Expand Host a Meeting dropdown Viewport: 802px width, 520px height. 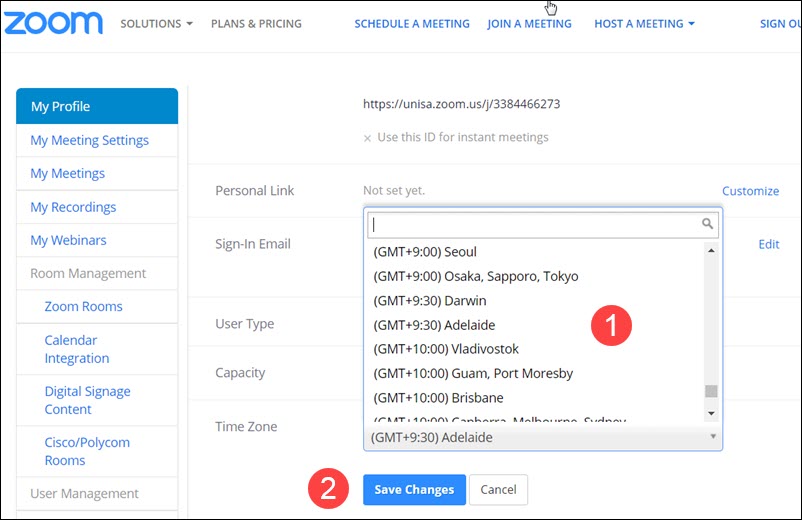[644, 24]
